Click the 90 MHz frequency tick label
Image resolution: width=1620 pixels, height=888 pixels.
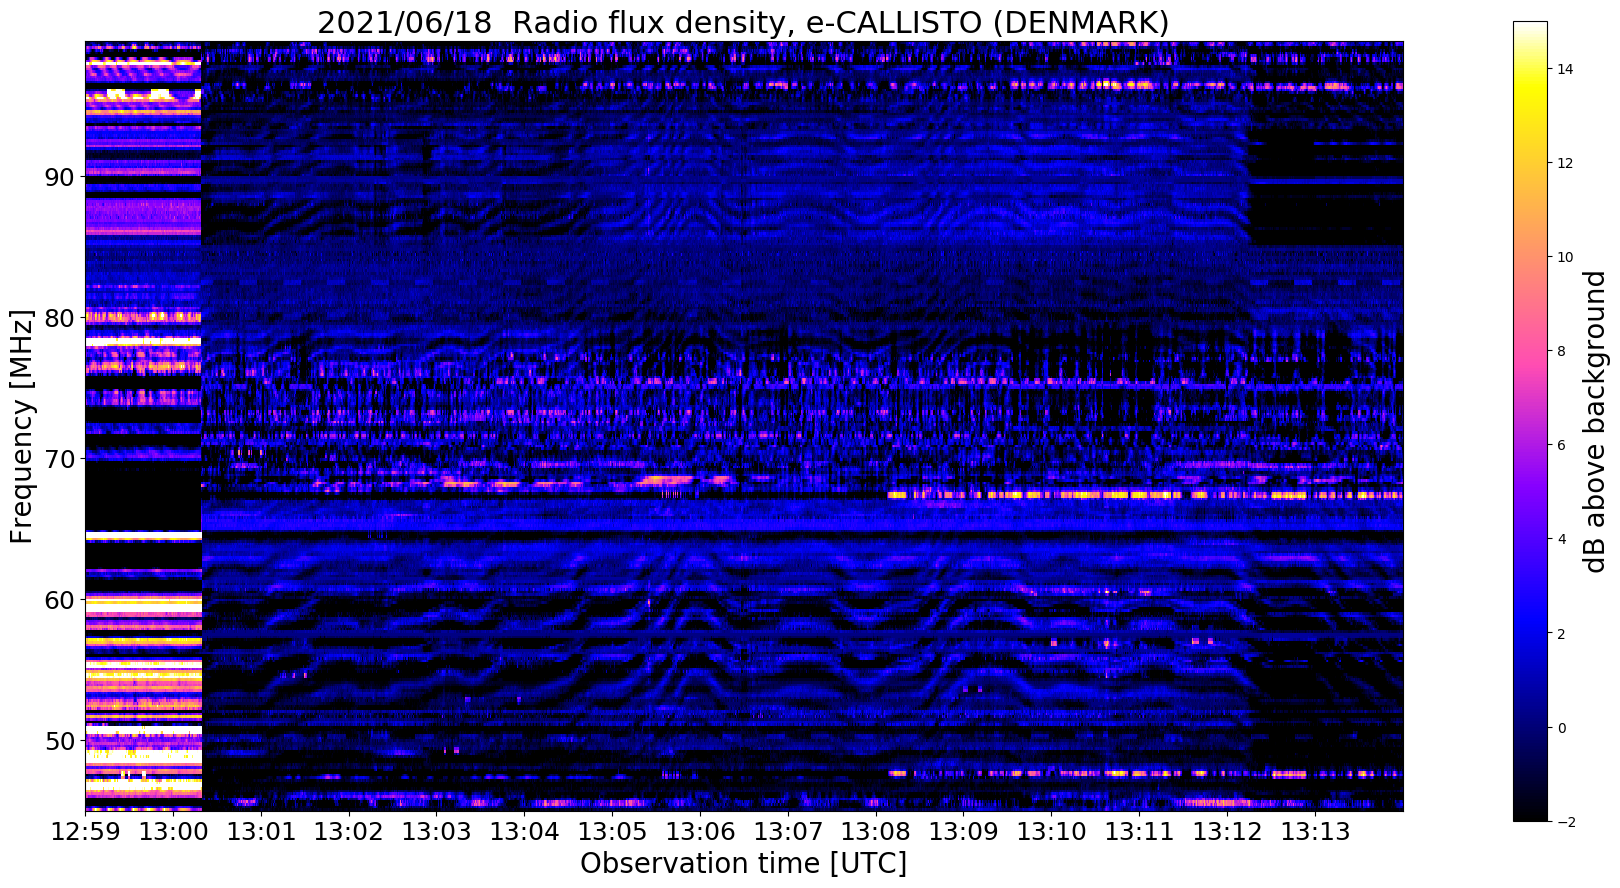[x=59, y=177]
